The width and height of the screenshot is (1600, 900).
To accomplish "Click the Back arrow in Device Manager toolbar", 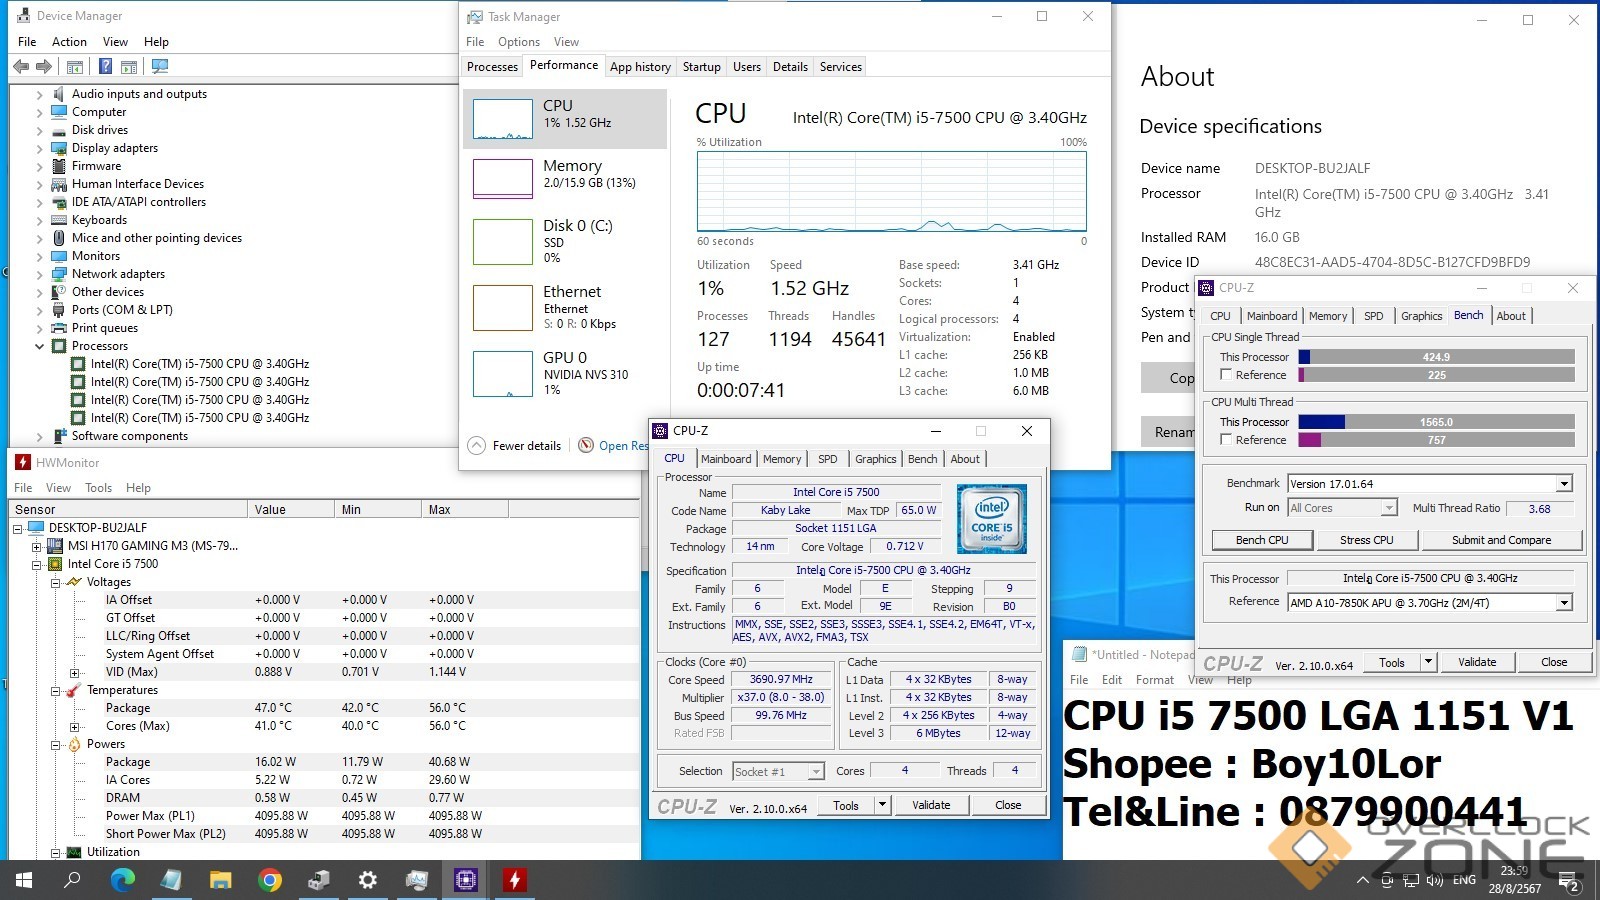I will [x=21, y=67].
